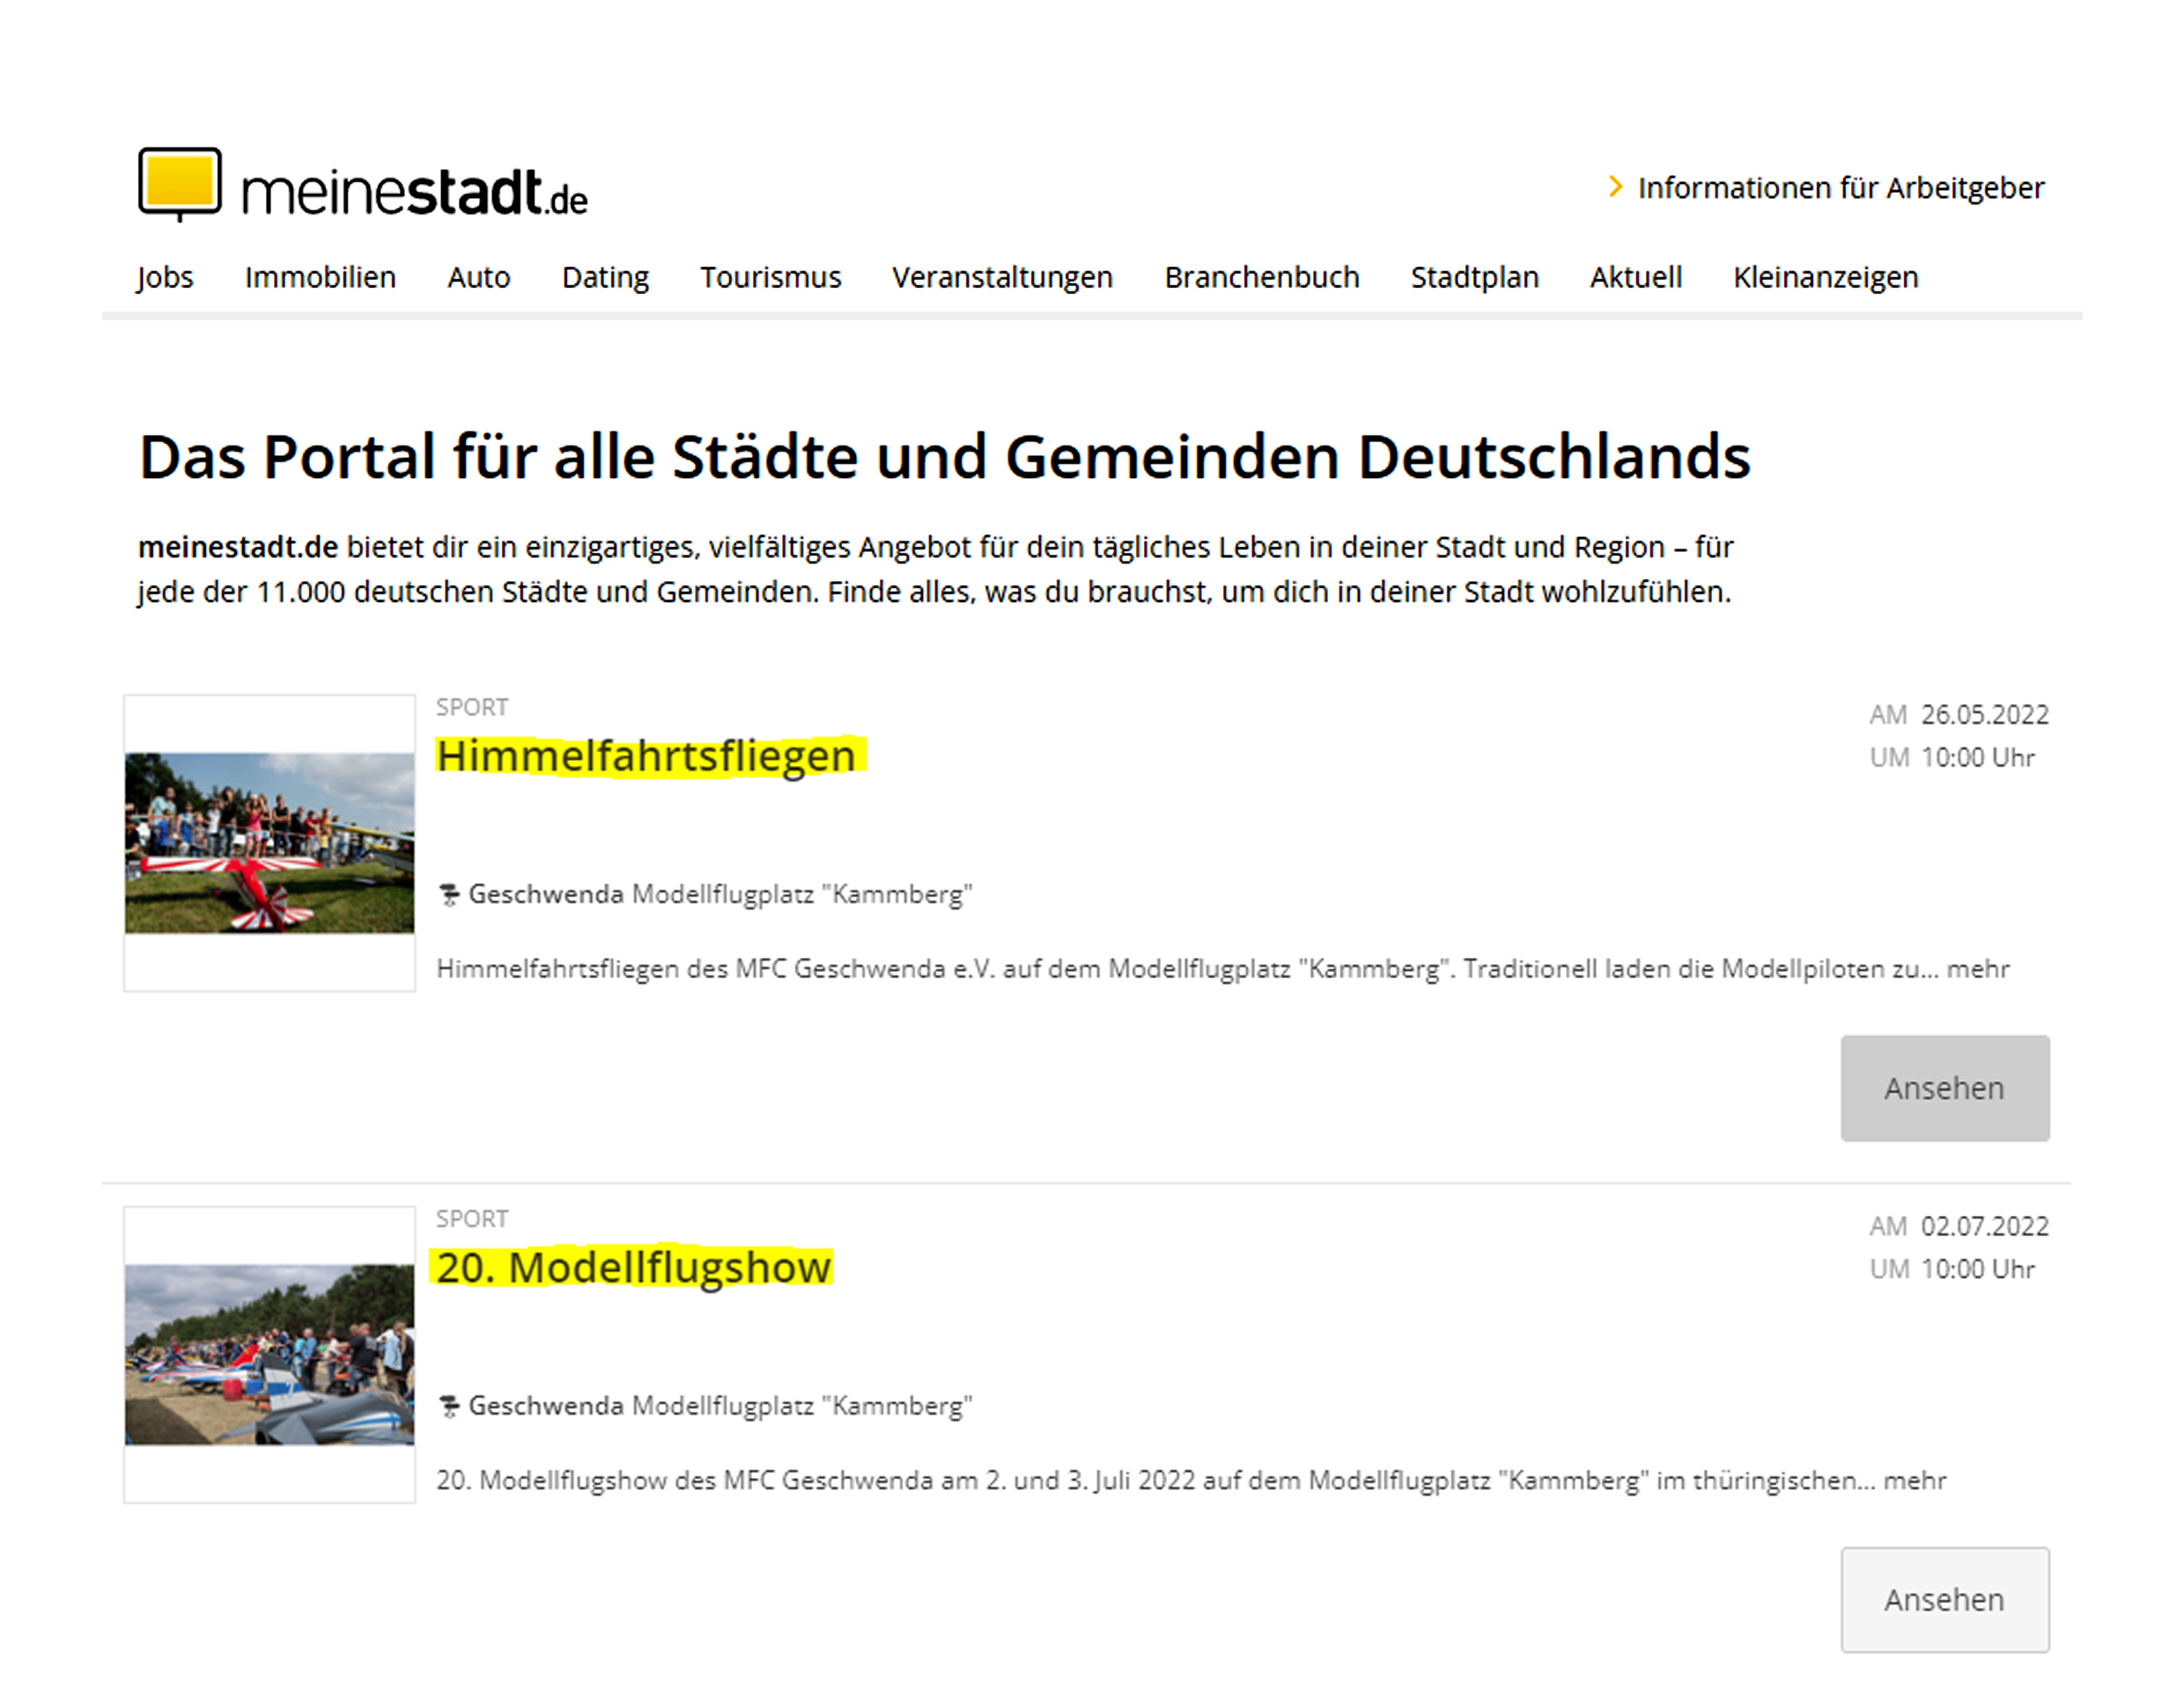Click the red-white model plane thumbnail

[269, 843]
